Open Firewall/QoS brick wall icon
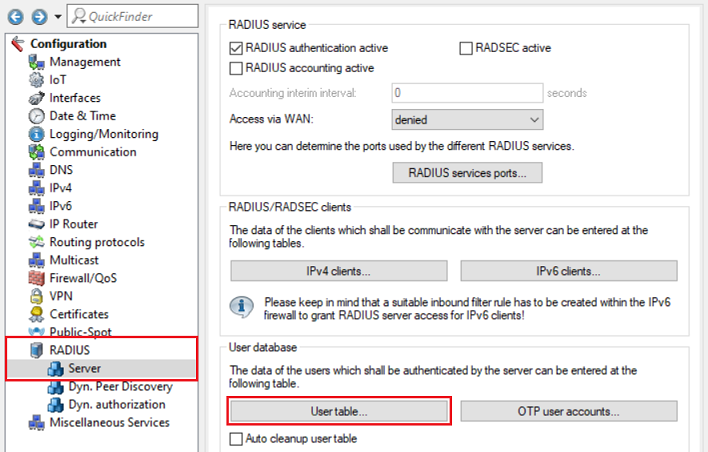Image resolution: width=708 pixels, height=452 pixels. pos(37,278)
